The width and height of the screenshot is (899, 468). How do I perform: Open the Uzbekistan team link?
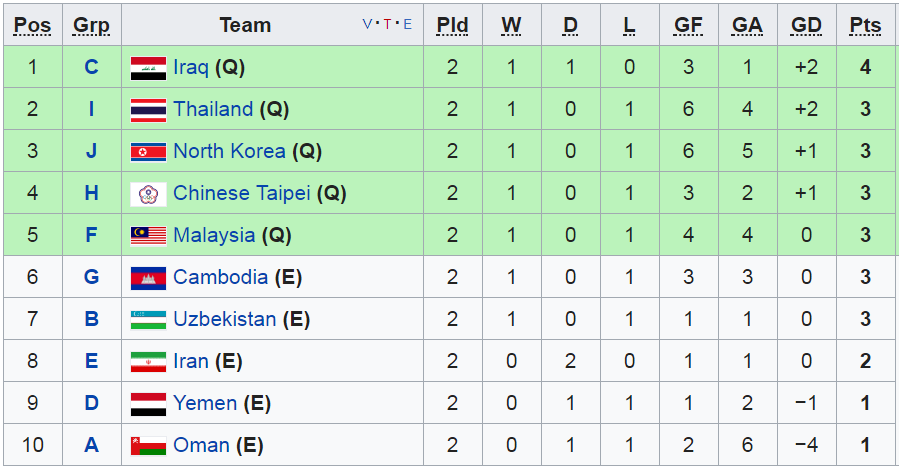(x=225, y=319)
